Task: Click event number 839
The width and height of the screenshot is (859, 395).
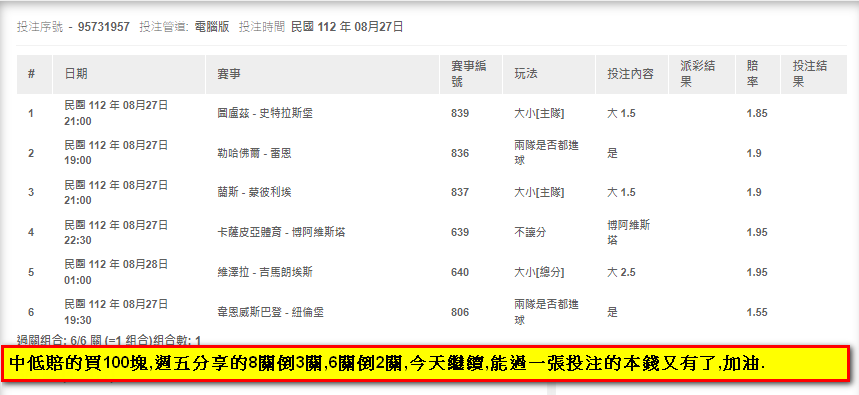Action: pos(460,113)
